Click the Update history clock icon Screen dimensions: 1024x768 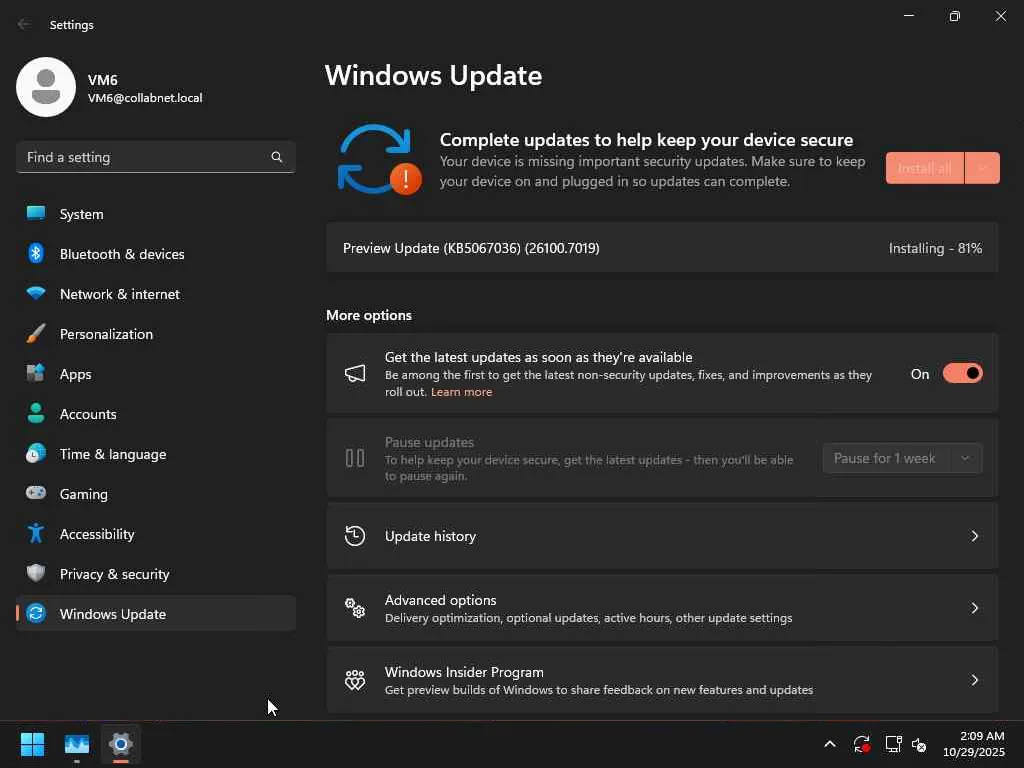click(x=355, y=536)
